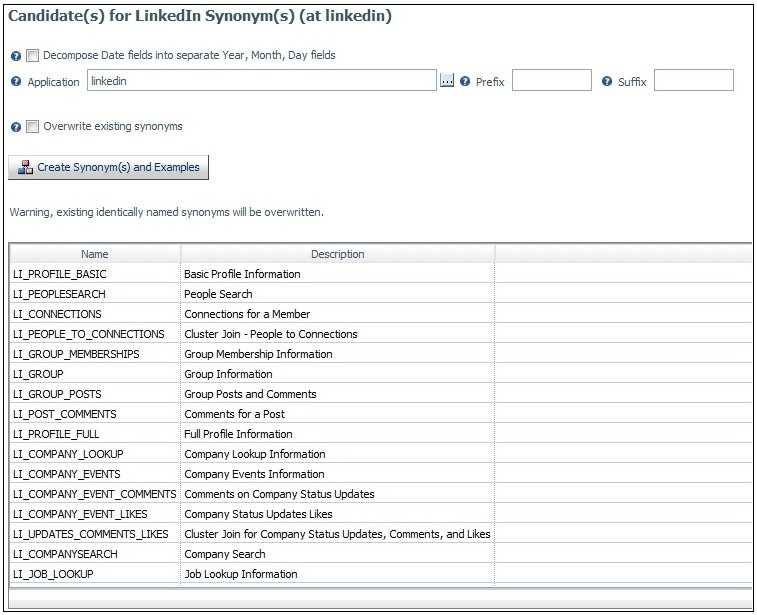Image resolution: width=757 pixels, height=615 pixels.
Task: Click Group Posts and Comments description
Action: (250, 394)
